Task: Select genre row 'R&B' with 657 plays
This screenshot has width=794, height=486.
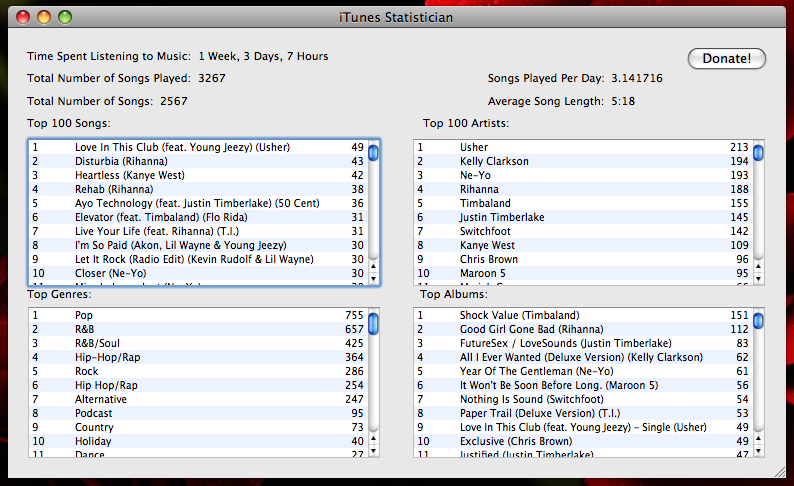Action: tap(198, 330)
